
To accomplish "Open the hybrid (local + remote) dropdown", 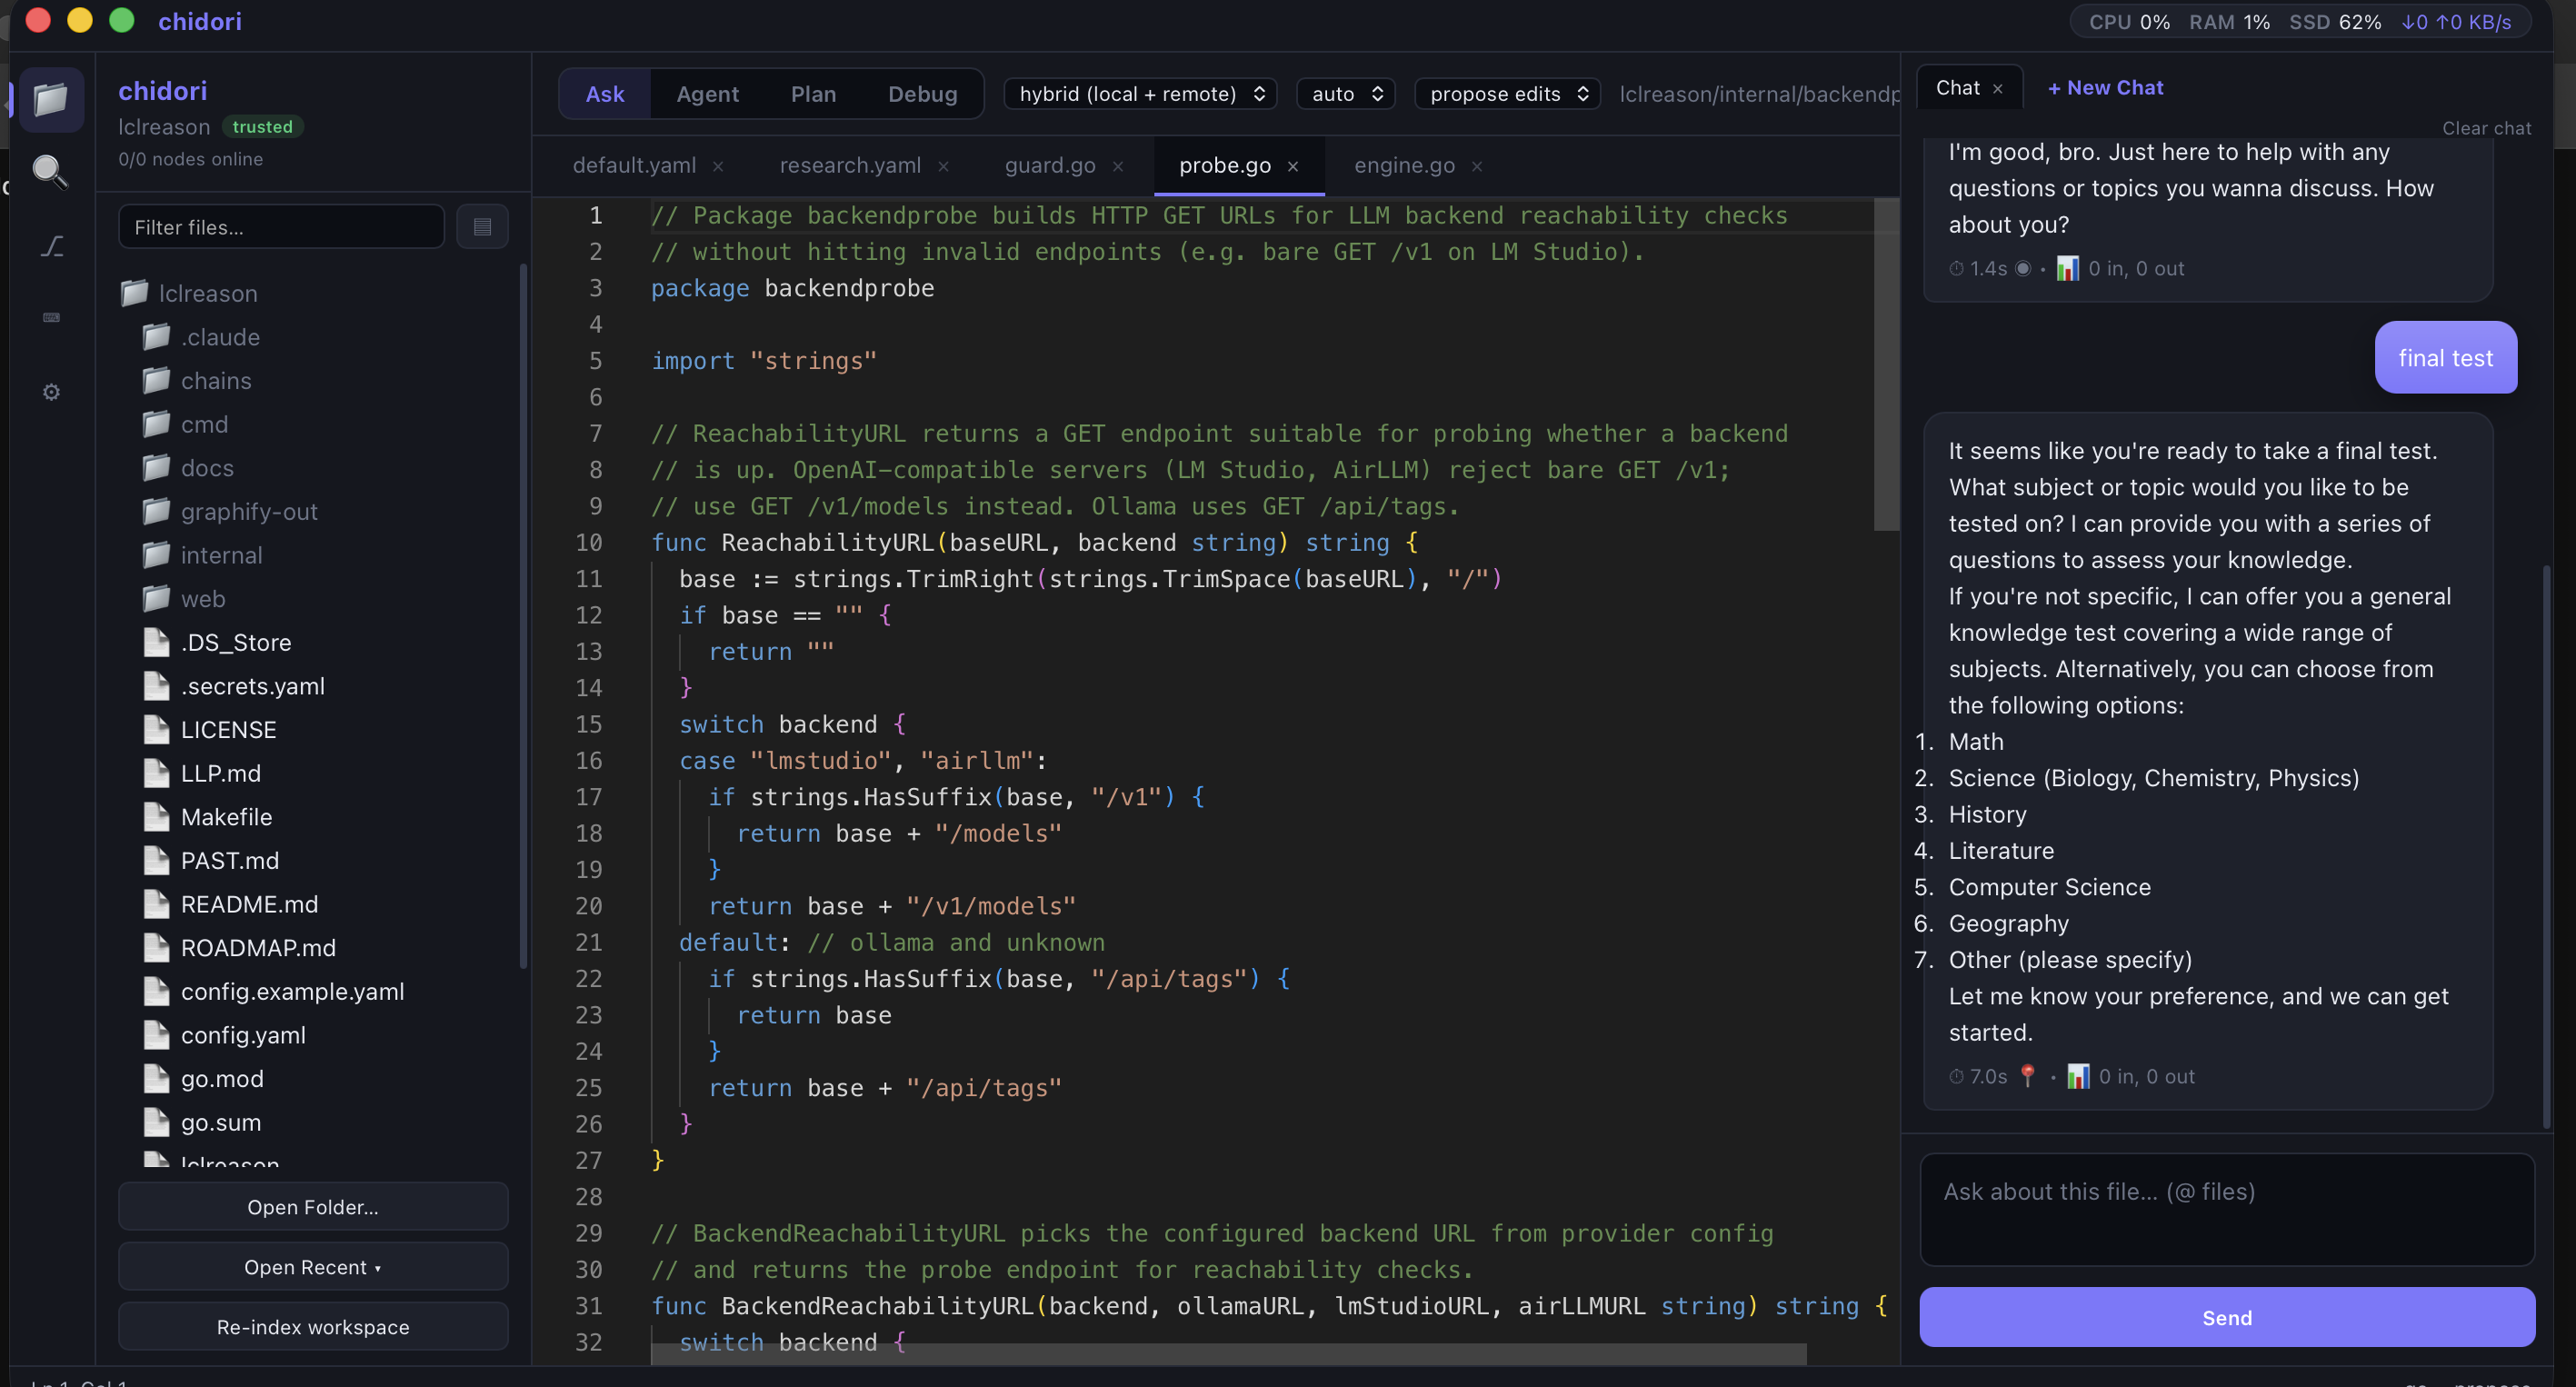I will click(x=1141, y=94).
